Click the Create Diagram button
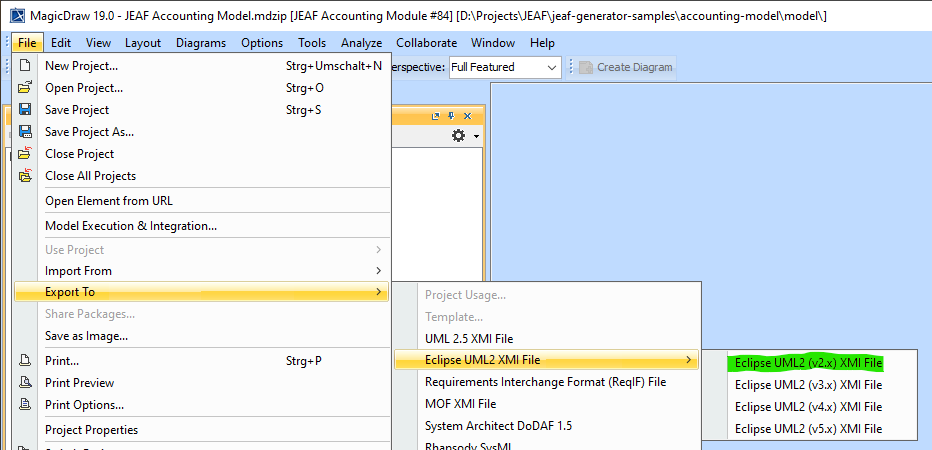 (625, 67)
